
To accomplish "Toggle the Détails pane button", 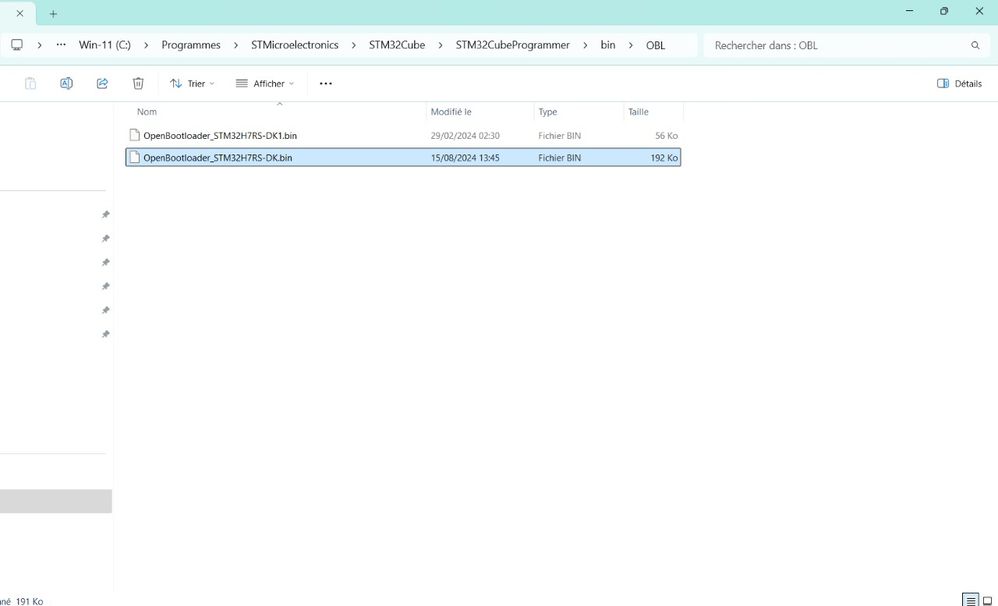I will tap(959, 83).
